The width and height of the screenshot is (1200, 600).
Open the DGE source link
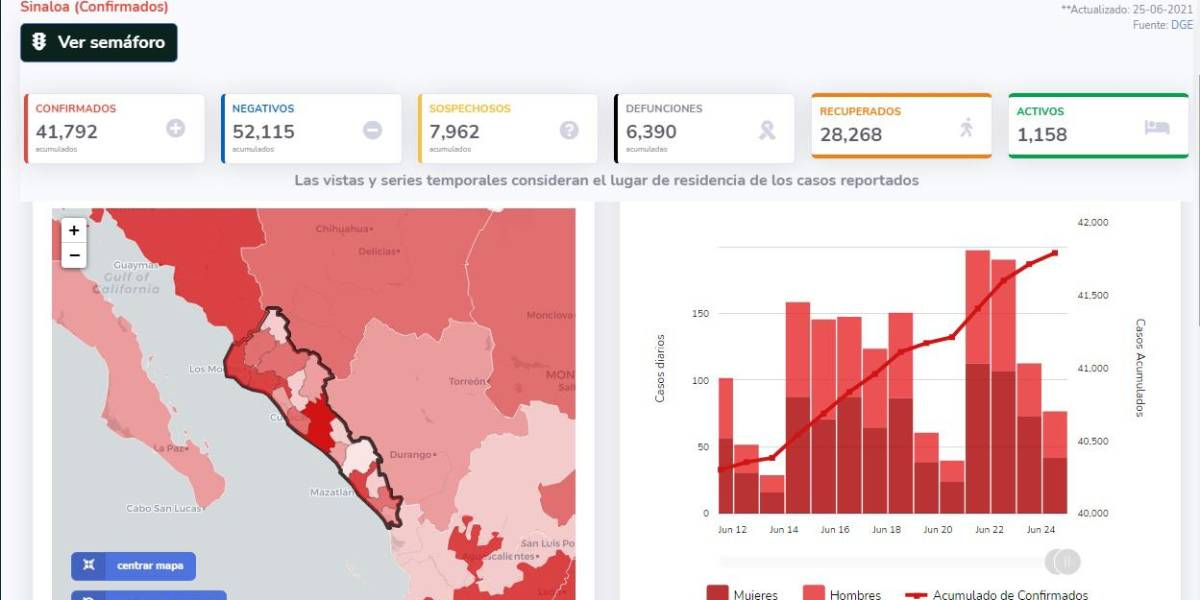point(1182,25)
